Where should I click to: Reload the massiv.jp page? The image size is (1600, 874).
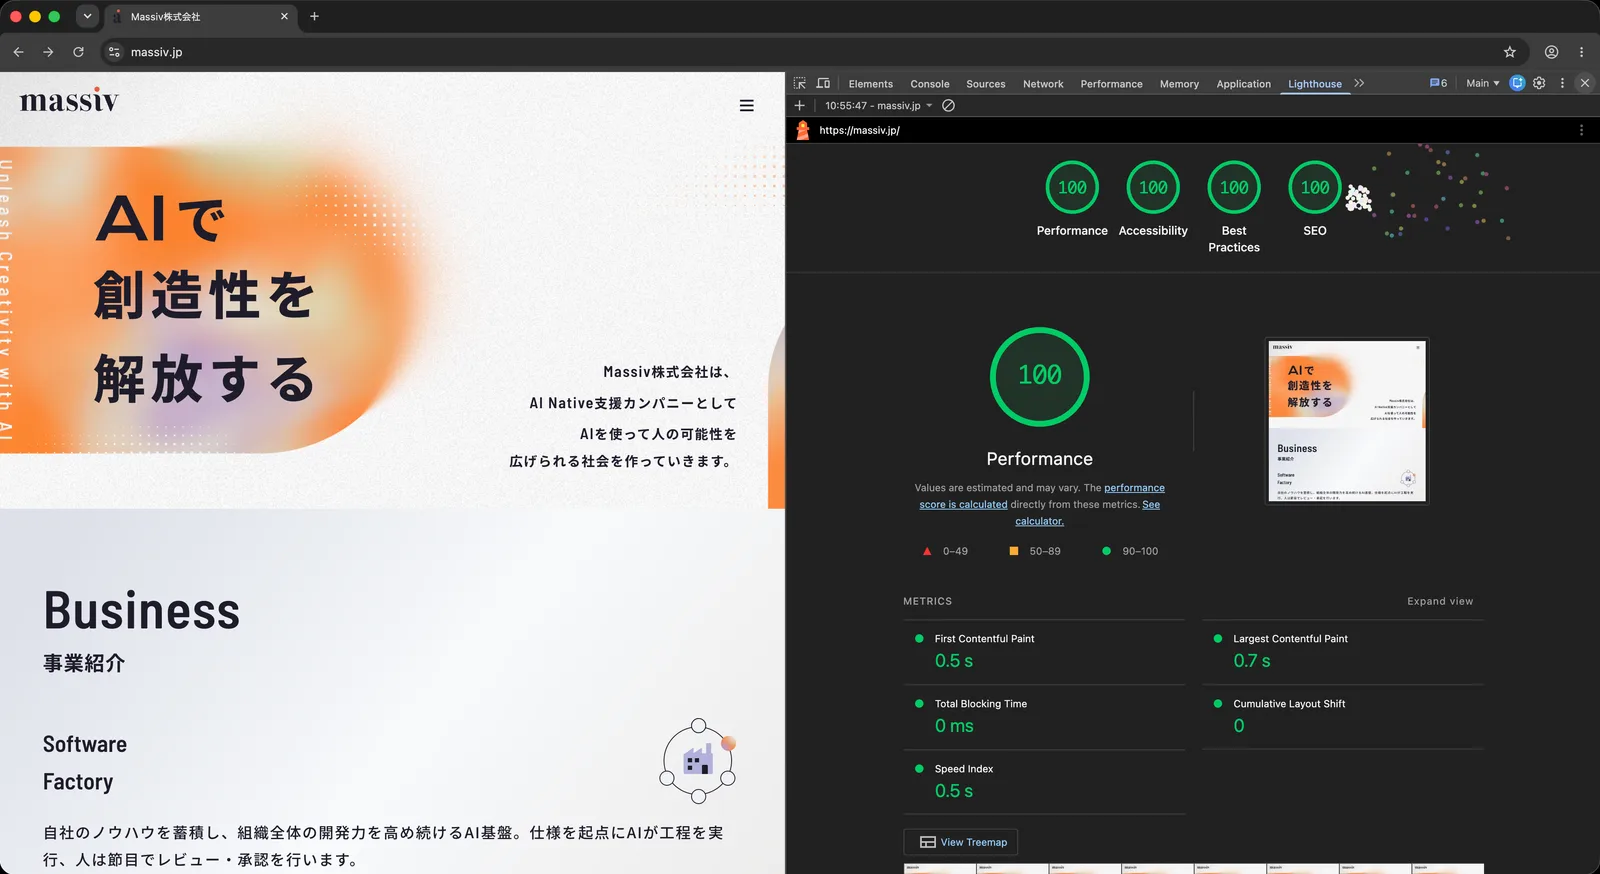[78, 52]
